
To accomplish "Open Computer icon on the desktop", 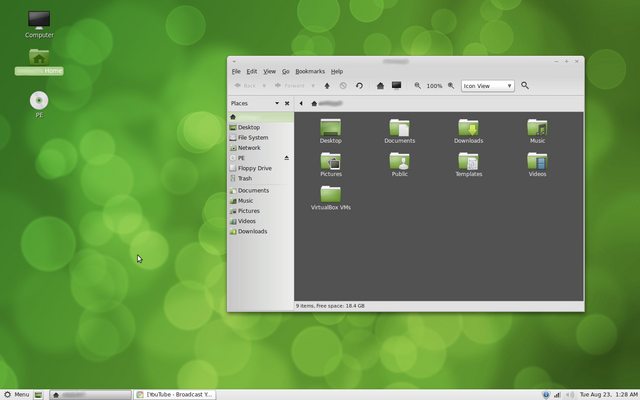I will pos(39,24).
